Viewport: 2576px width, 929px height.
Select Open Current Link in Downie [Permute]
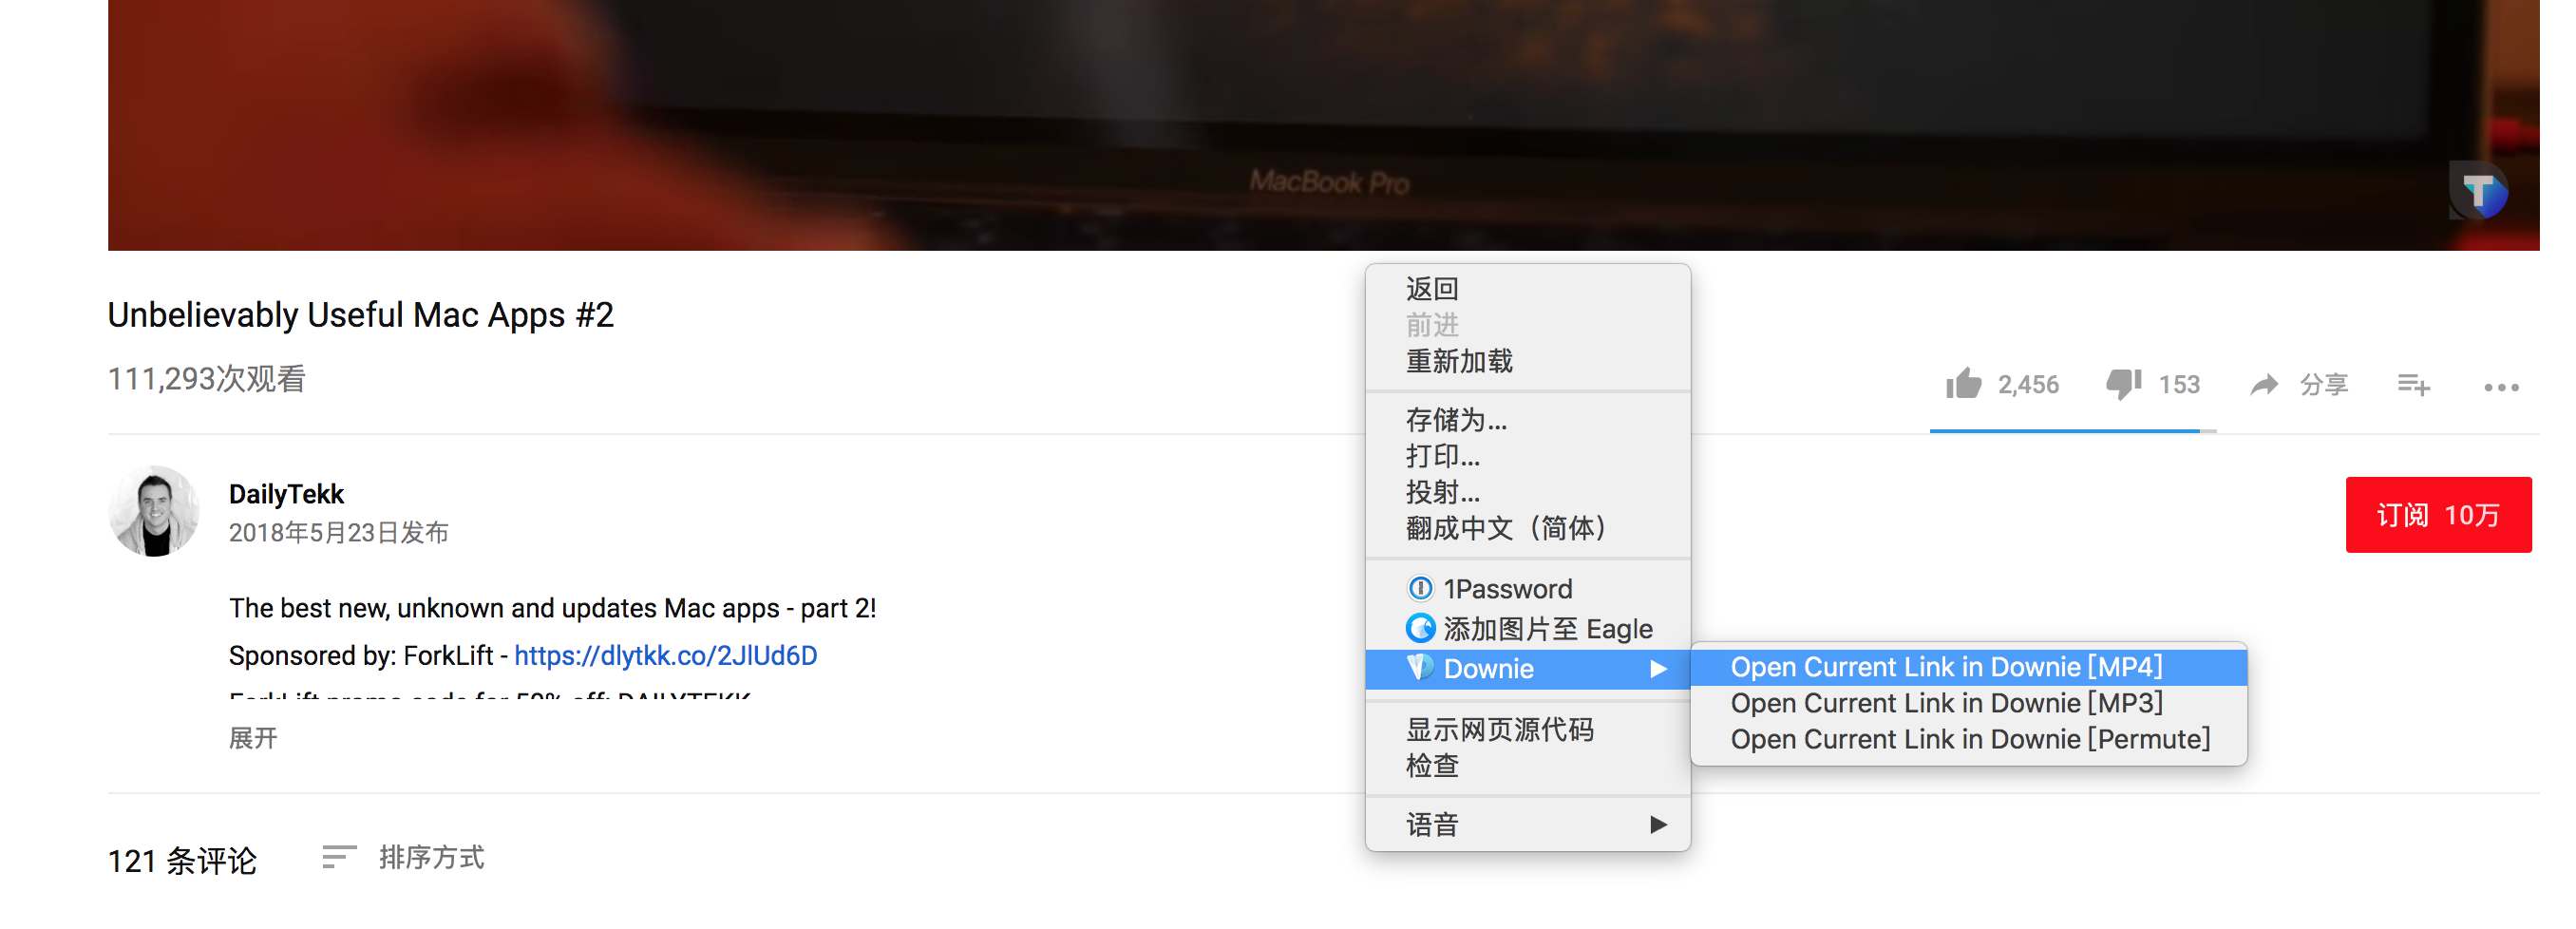[x=1968, y=739]
